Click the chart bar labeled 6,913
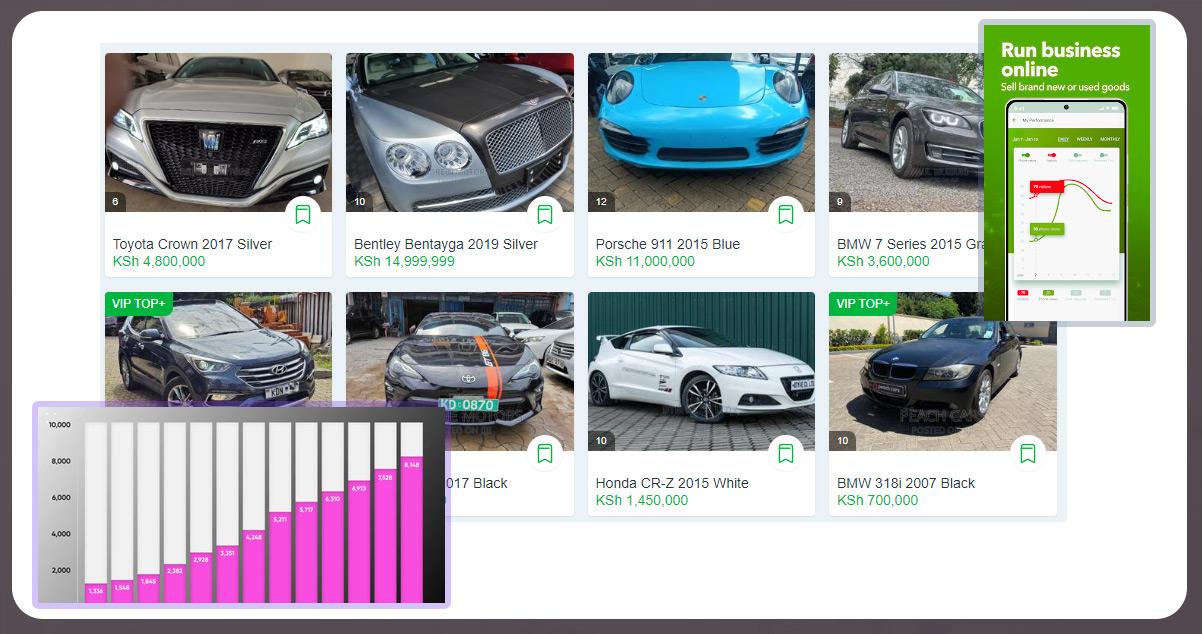The image size is (1202, 634). (359, 541)
